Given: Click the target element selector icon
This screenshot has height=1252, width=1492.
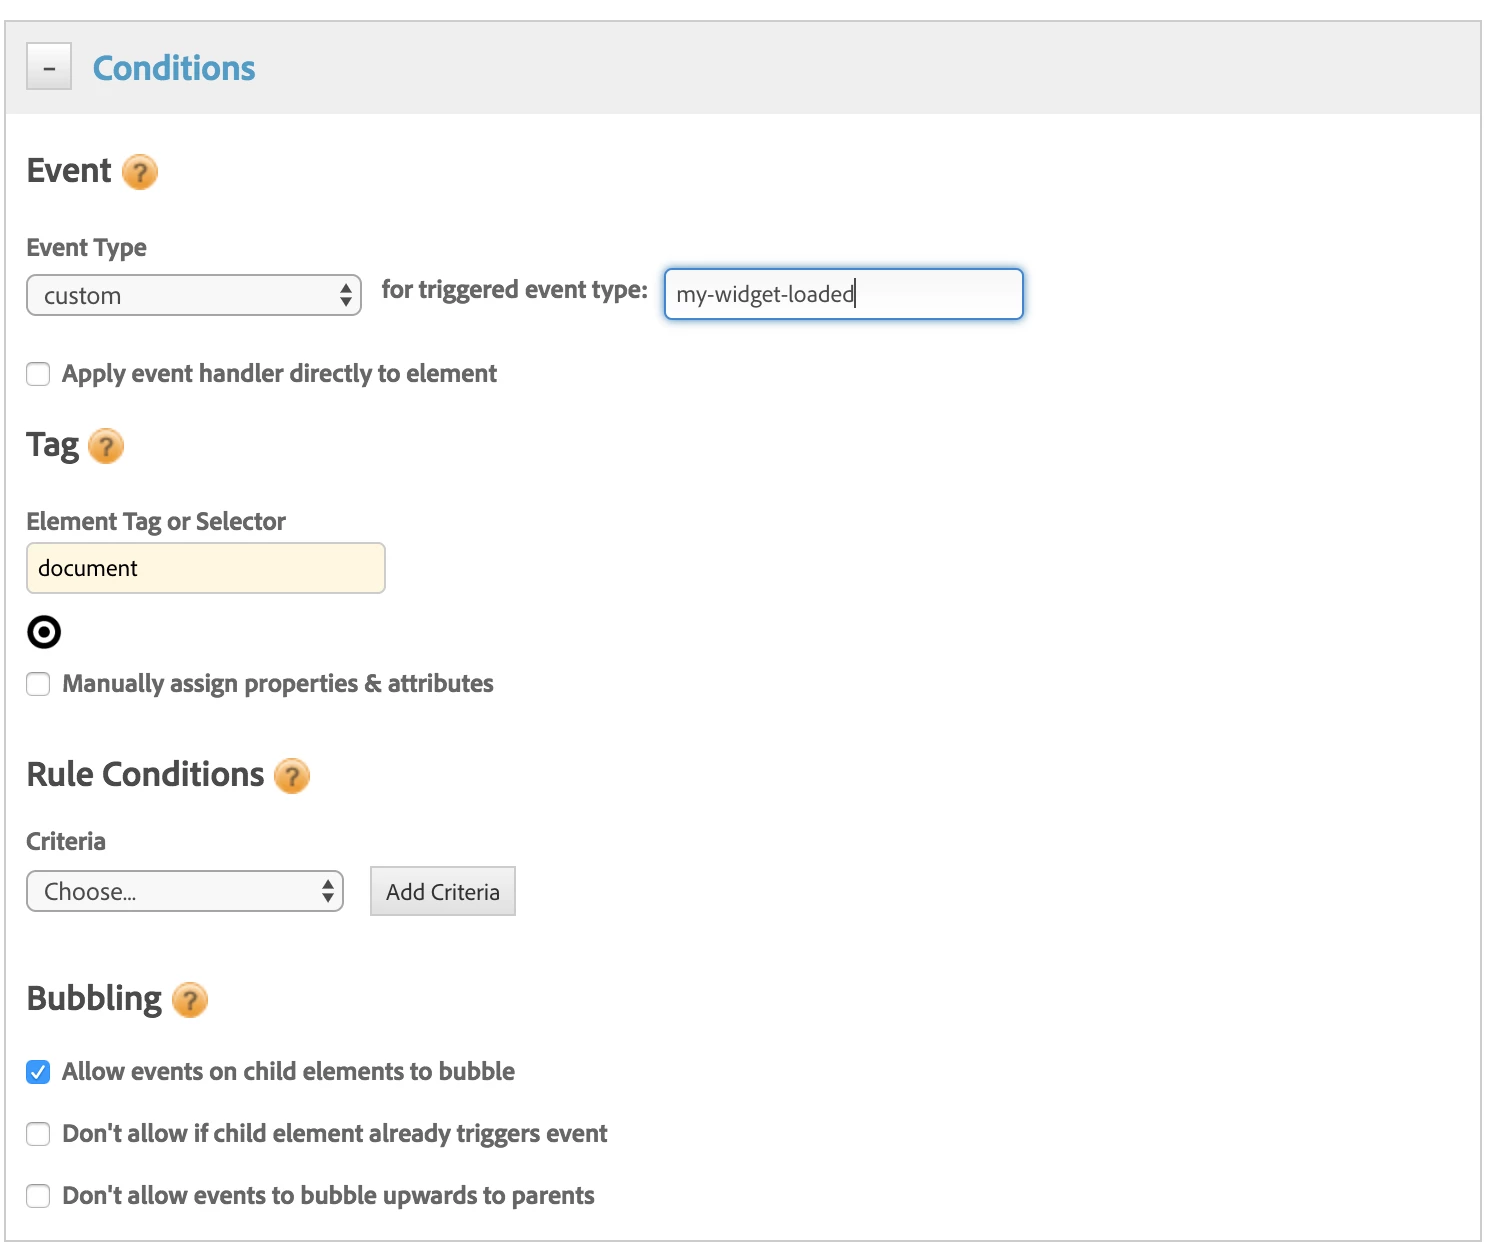Looking at the screenshot, I should click(x=44, y=632).
